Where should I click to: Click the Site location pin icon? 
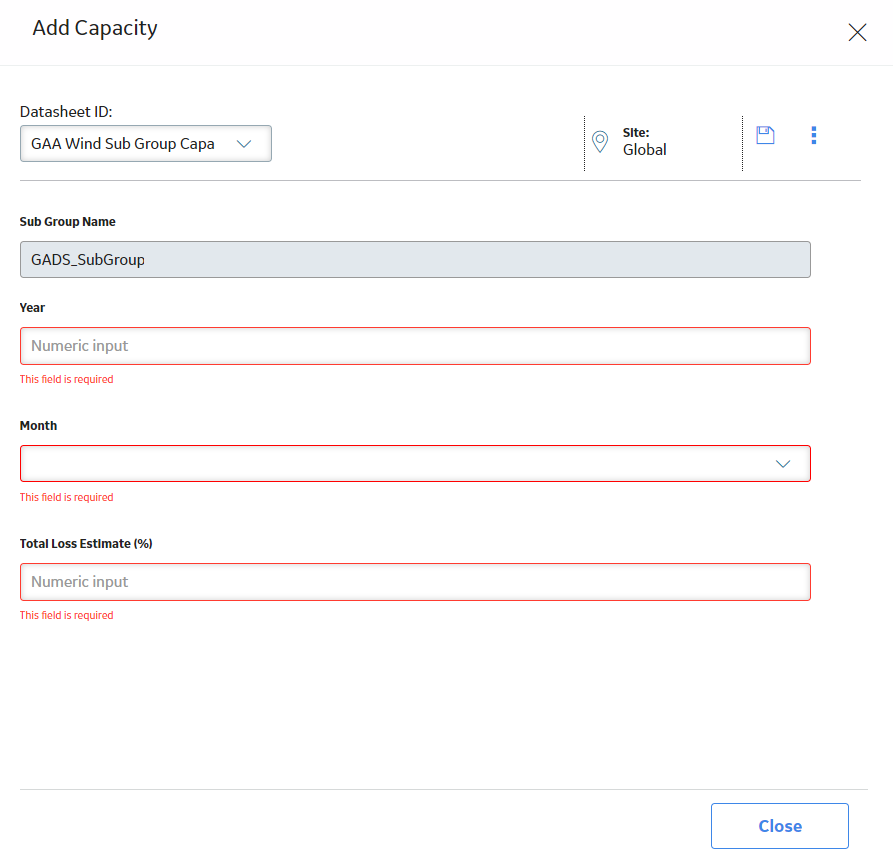(600, 142)
